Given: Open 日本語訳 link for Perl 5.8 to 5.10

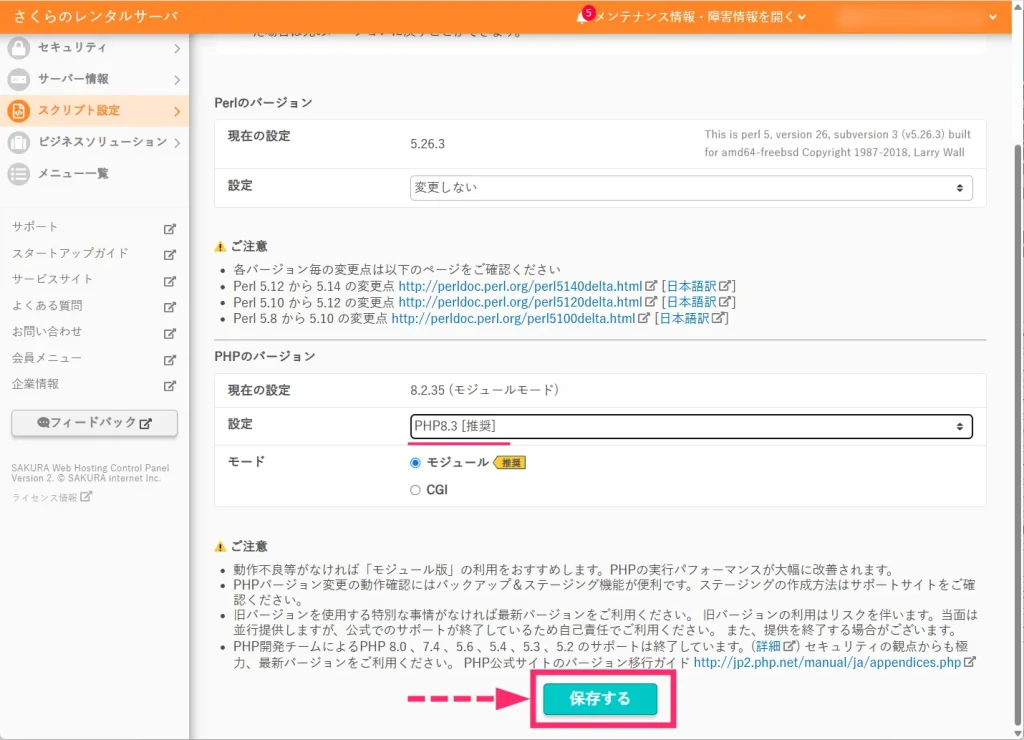Looking at the screenshot, I should 684,318.
